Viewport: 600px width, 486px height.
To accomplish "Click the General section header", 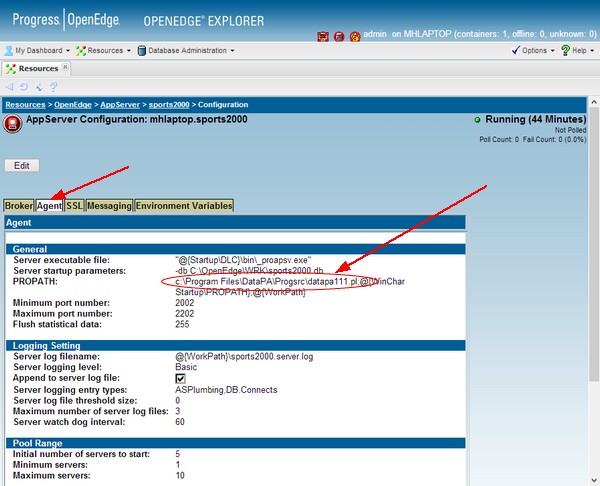I will pyautogui.click(x=236, y=249).
